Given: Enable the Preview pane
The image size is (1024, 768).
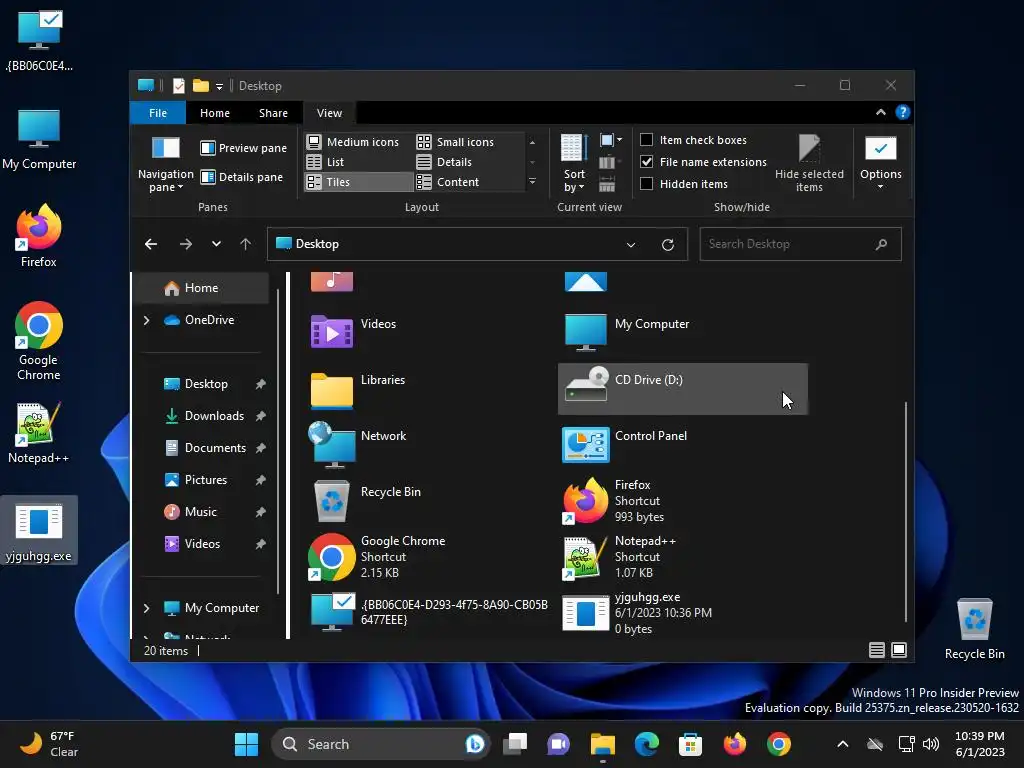Looking at the screenshot, I should 243,148.
